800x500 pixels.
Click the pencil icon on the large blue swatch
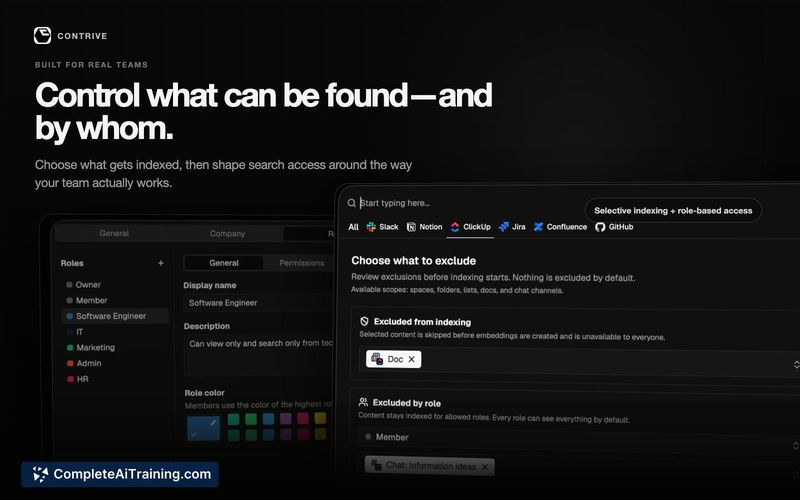pos(213,423)
